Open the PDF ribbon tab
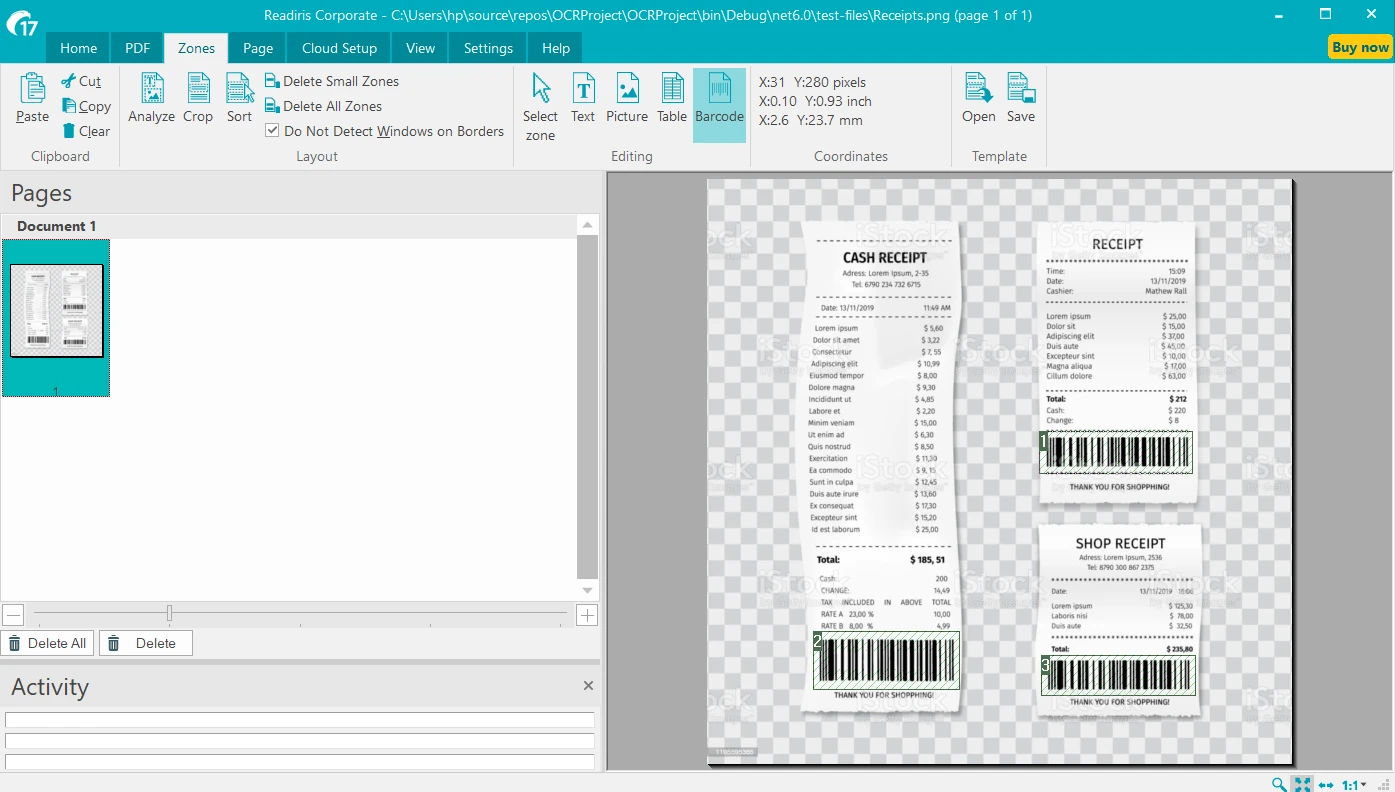This screenshot has width=1395, height=792. pyautogui.click(x=137, y=48)
